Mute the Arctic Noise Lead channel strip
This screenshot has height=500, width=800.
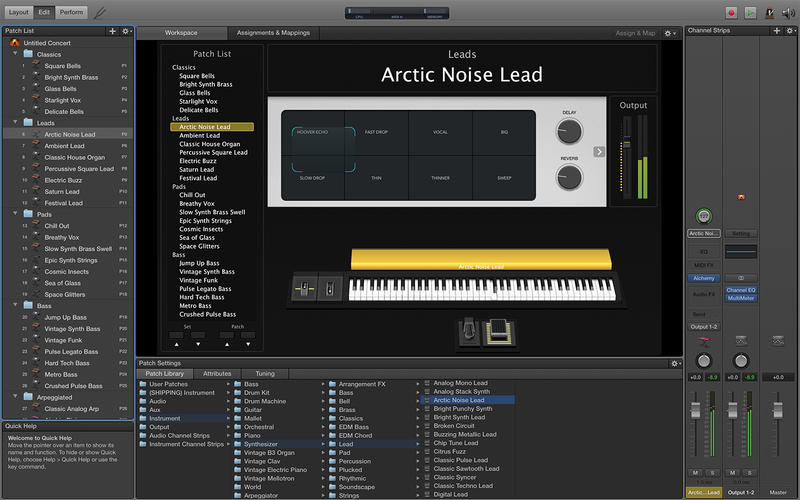[x=695, y=472]
